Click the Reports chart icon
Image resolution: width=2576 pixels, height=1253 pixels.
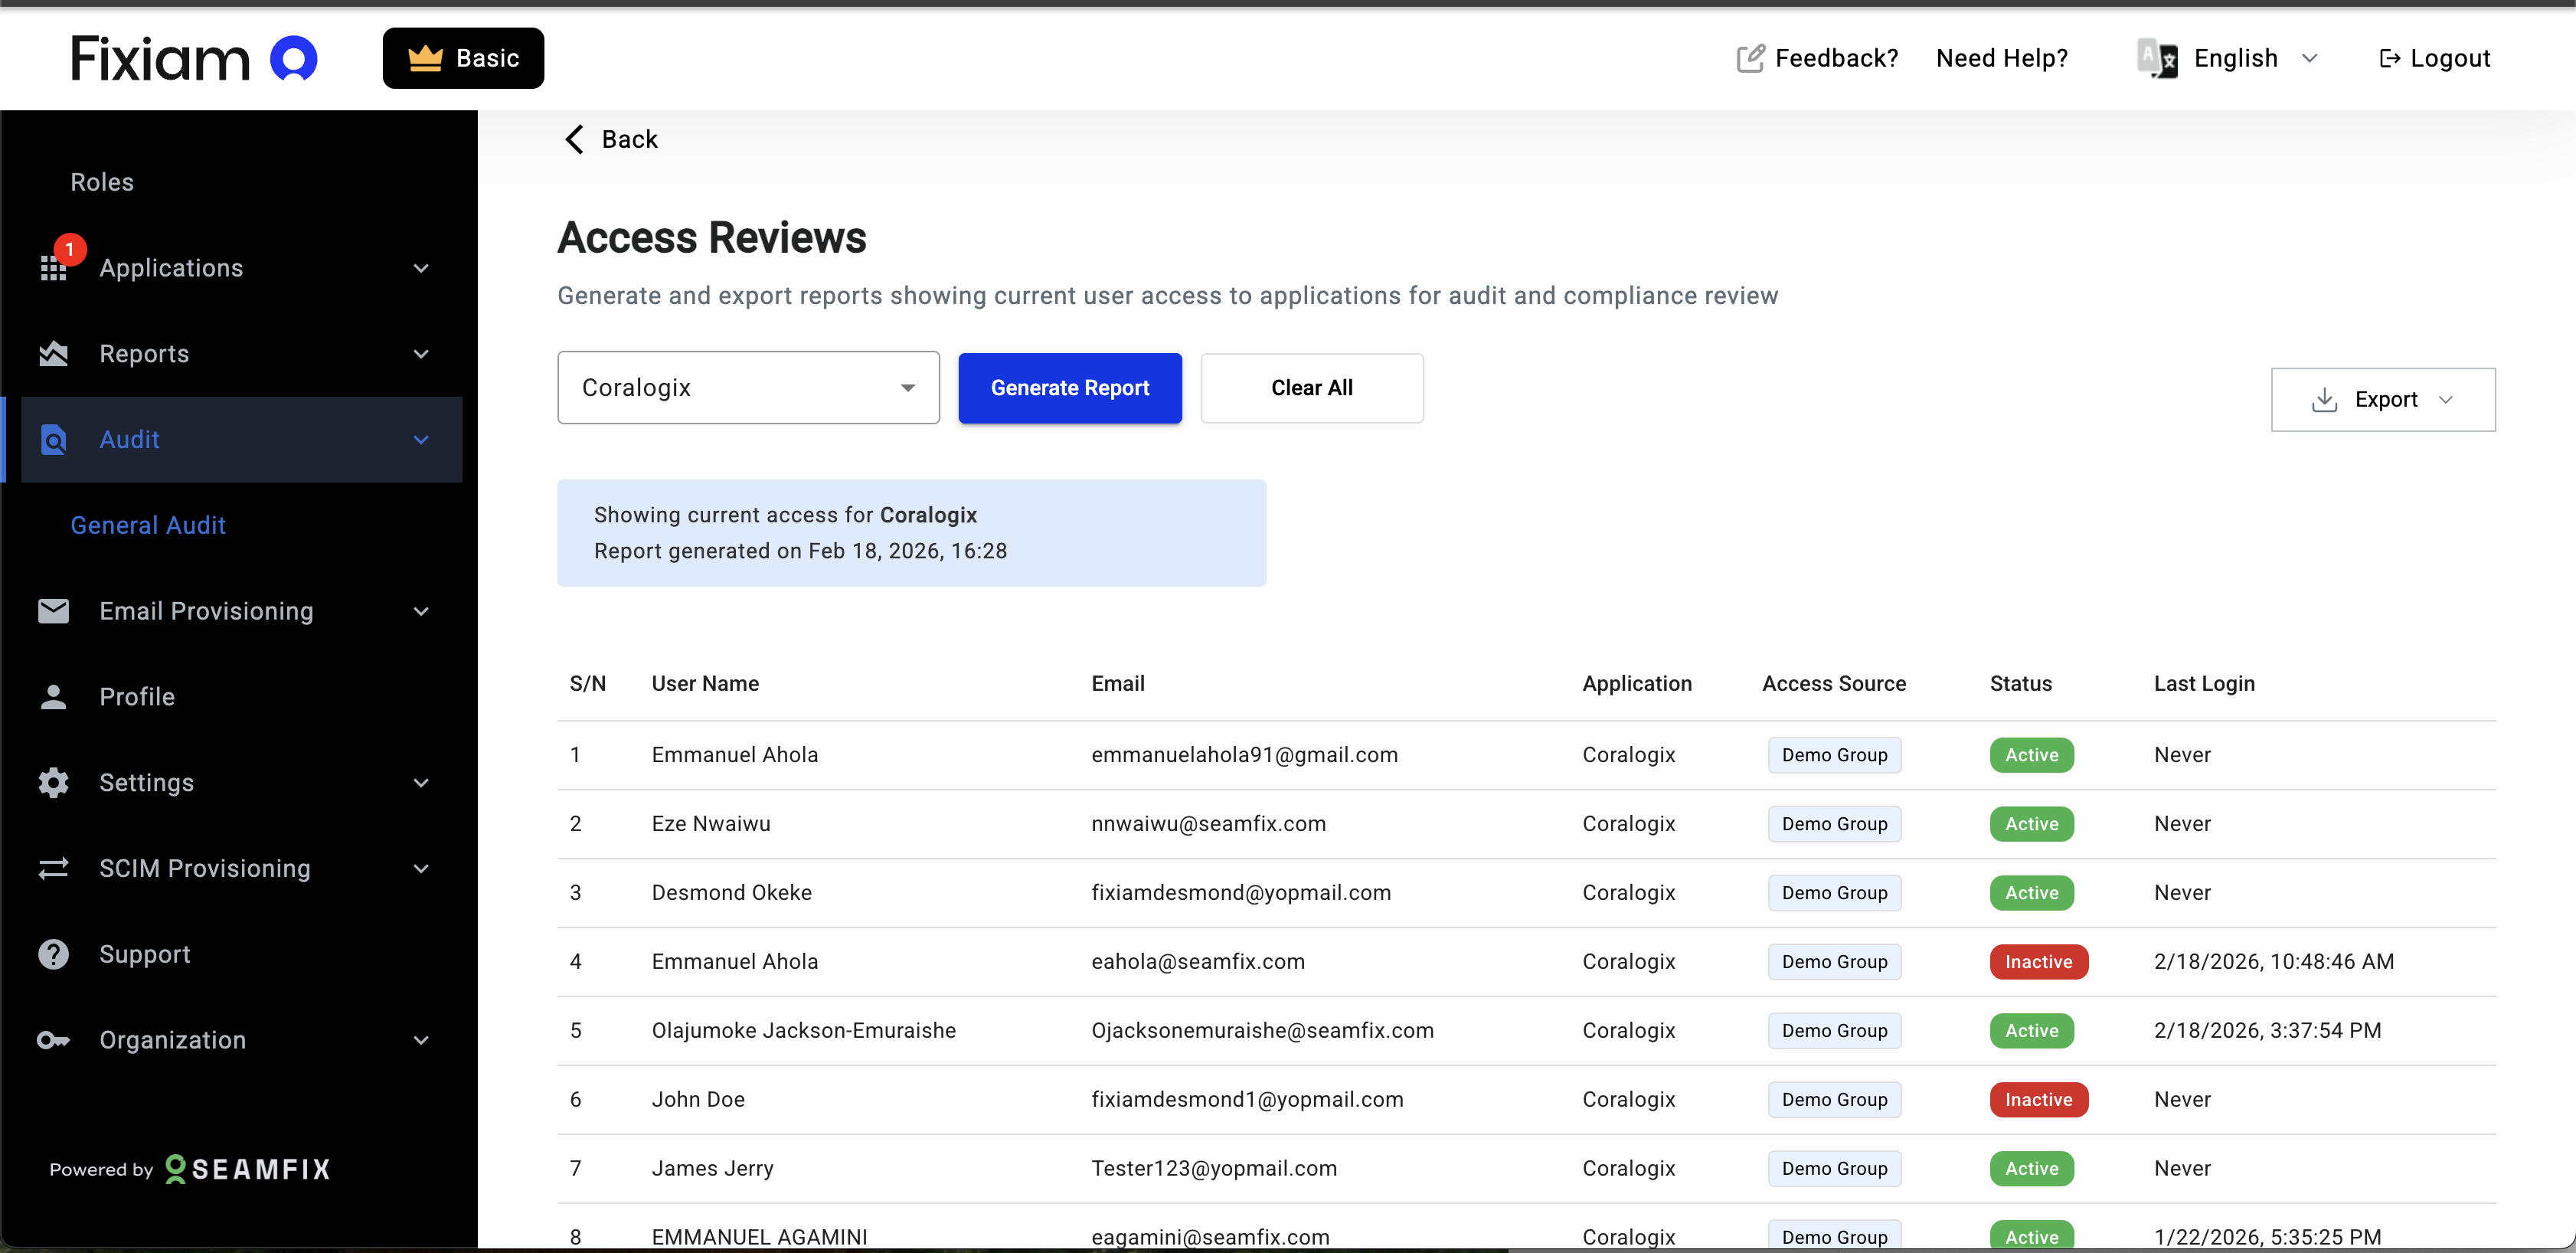coord(53,354)
